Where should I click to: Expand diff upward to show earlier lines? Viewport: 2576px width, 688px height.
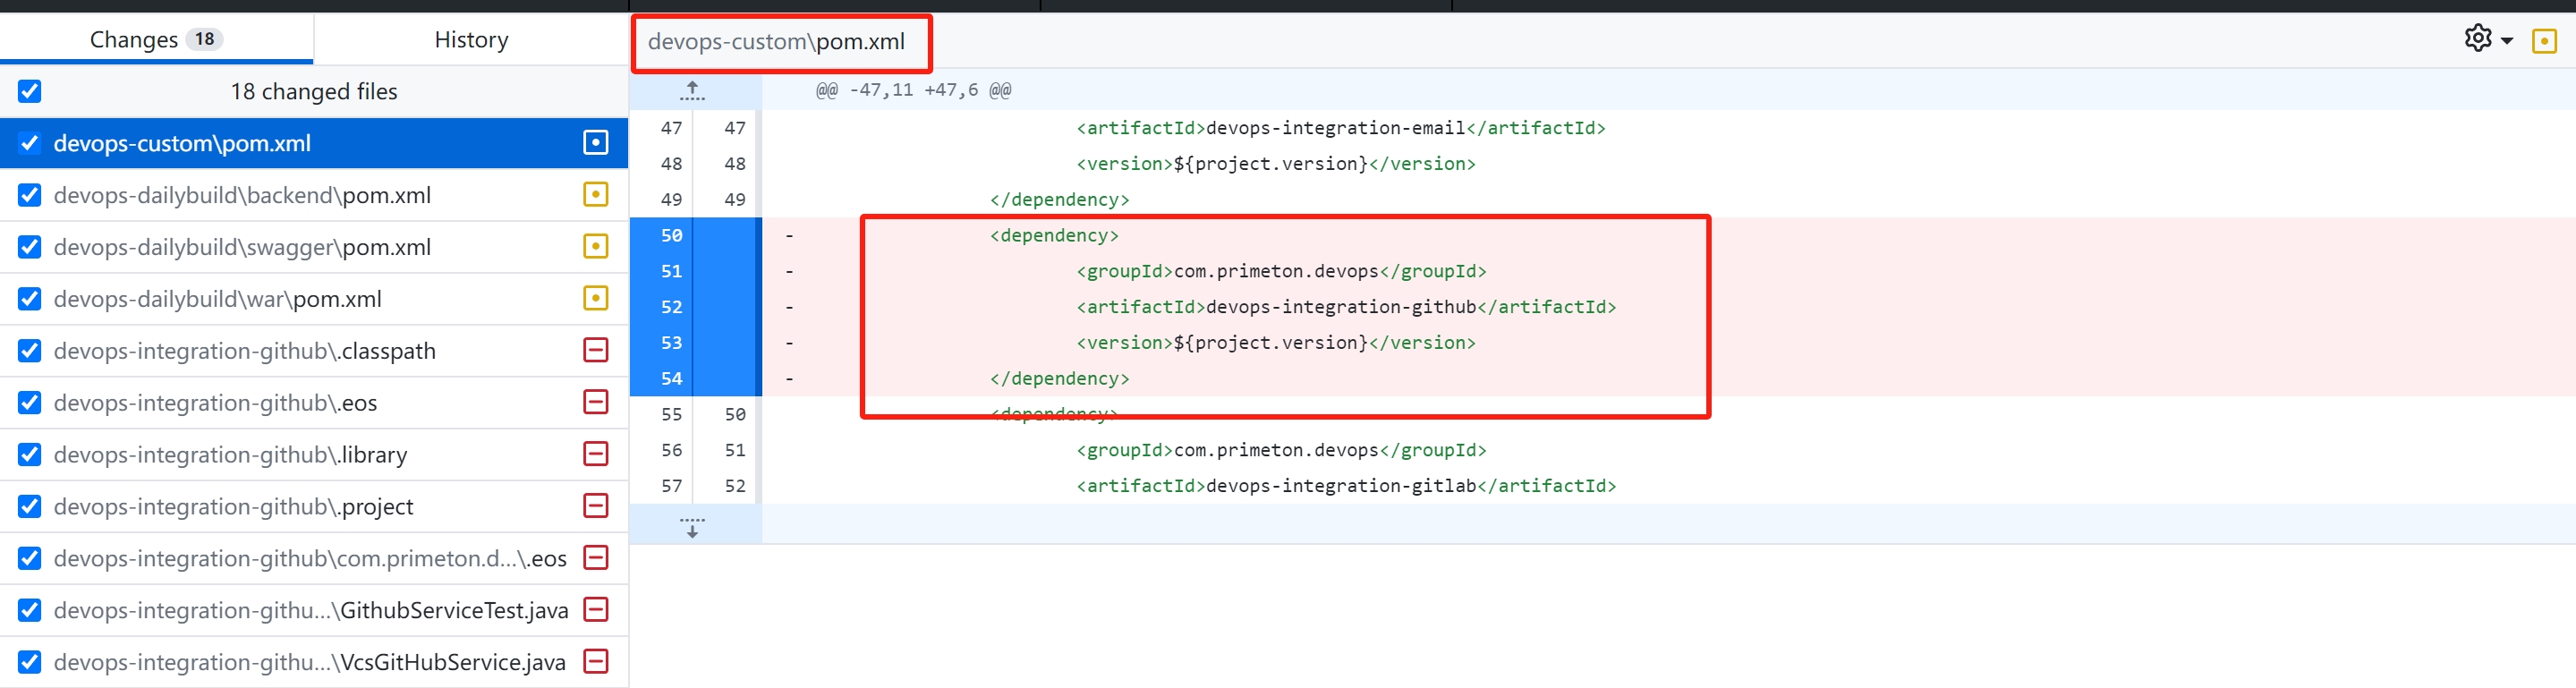tap(692, 91)
